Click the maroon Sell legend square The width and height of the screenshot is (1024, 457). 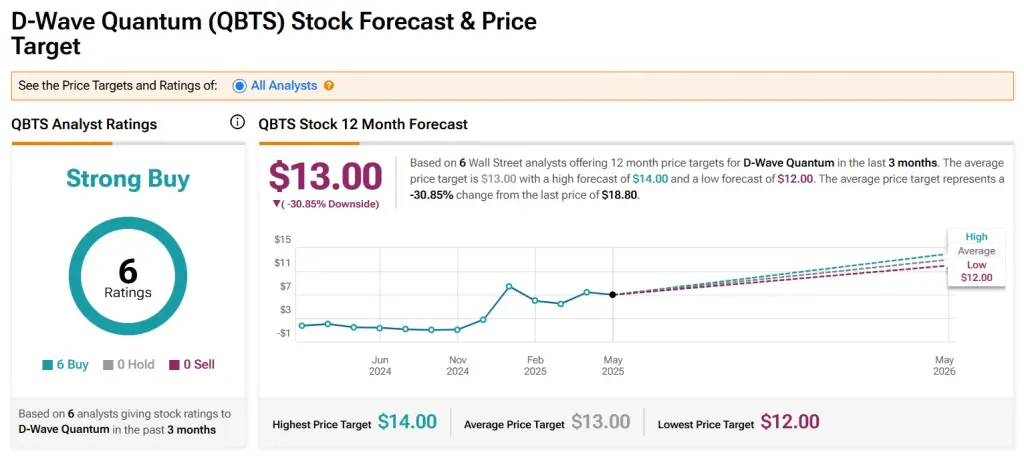pyautogui.click(x=174, y=365)
